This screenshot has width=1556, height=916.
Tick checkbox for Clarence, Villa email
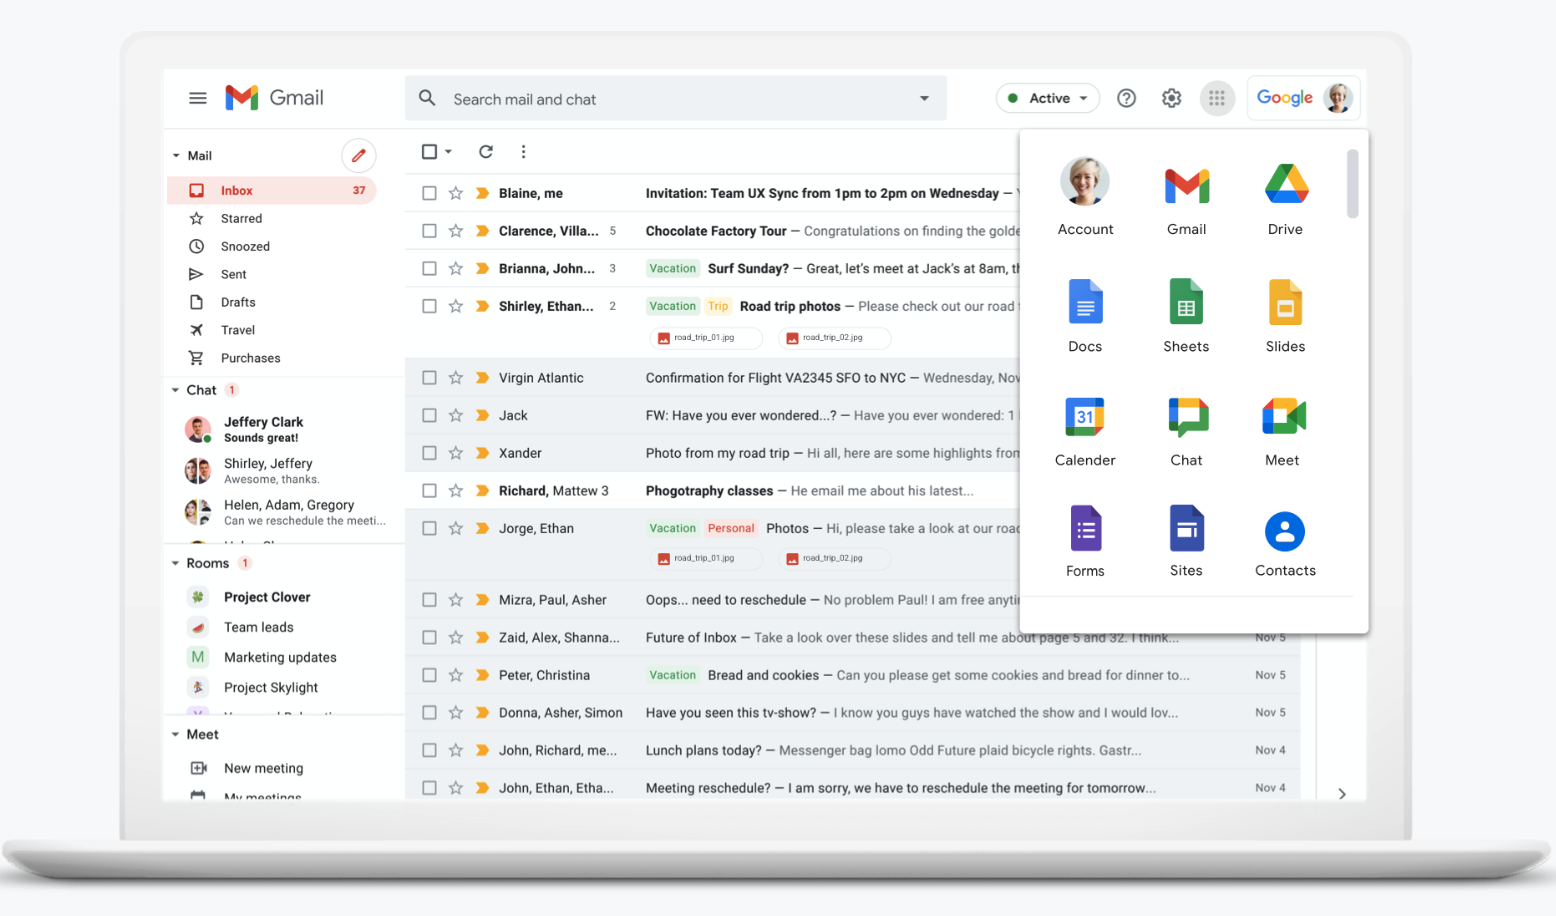click(429, 231)
